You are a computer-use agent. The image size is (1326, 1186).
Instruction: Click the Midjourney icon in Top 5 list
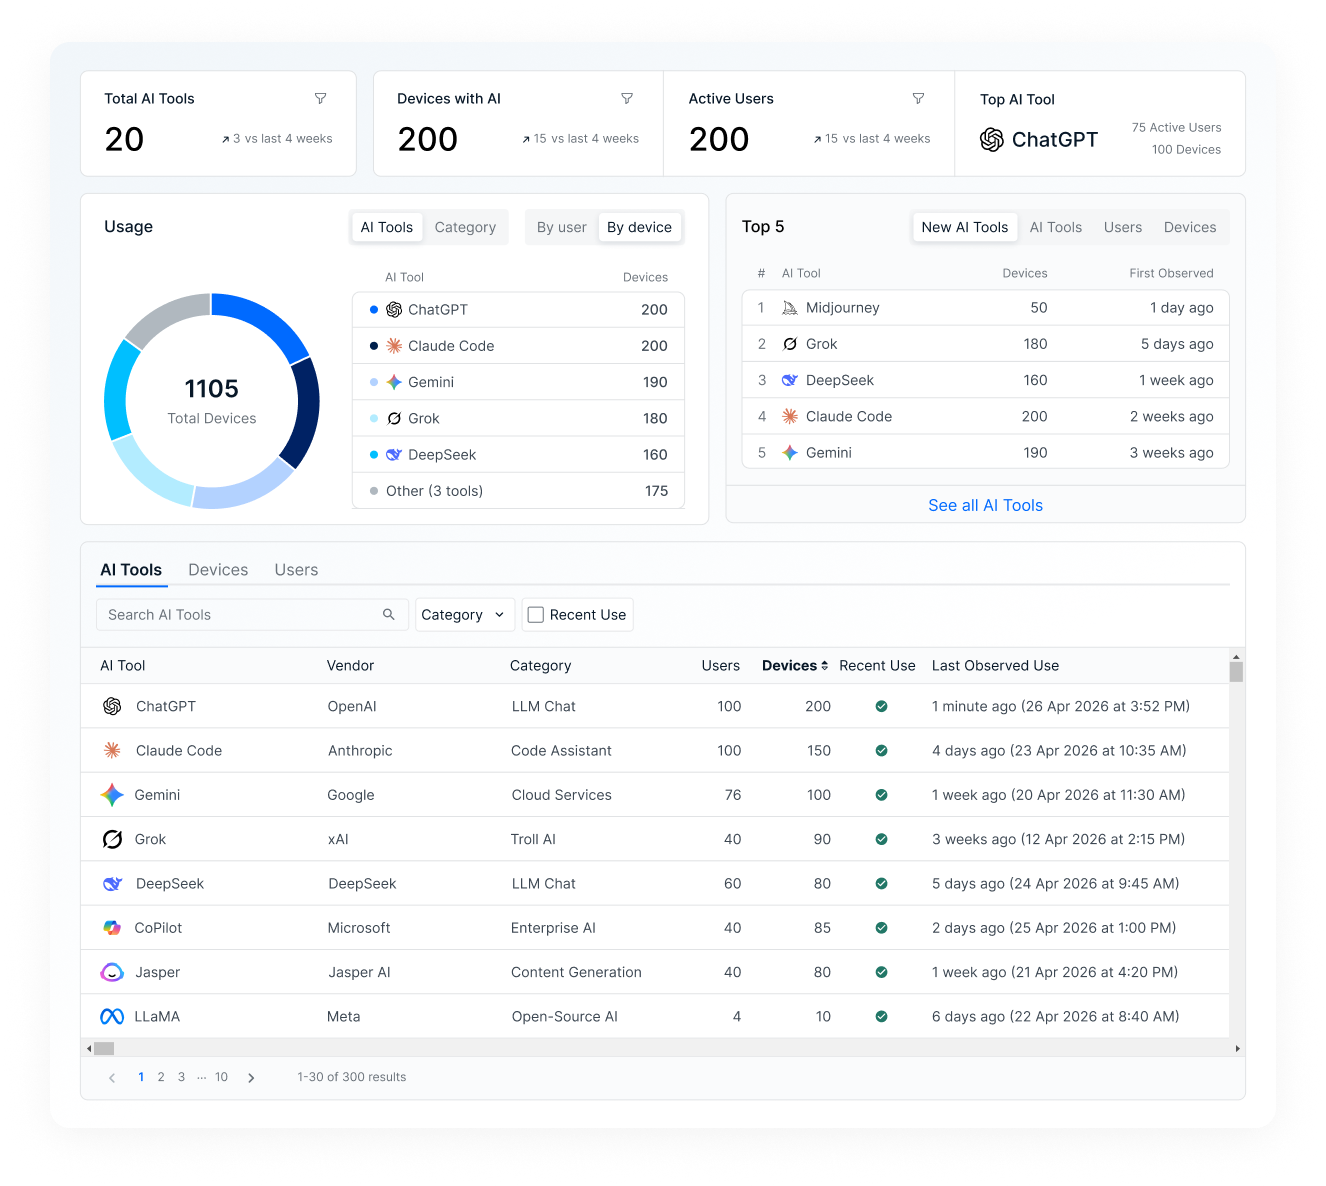click(790, 308)
